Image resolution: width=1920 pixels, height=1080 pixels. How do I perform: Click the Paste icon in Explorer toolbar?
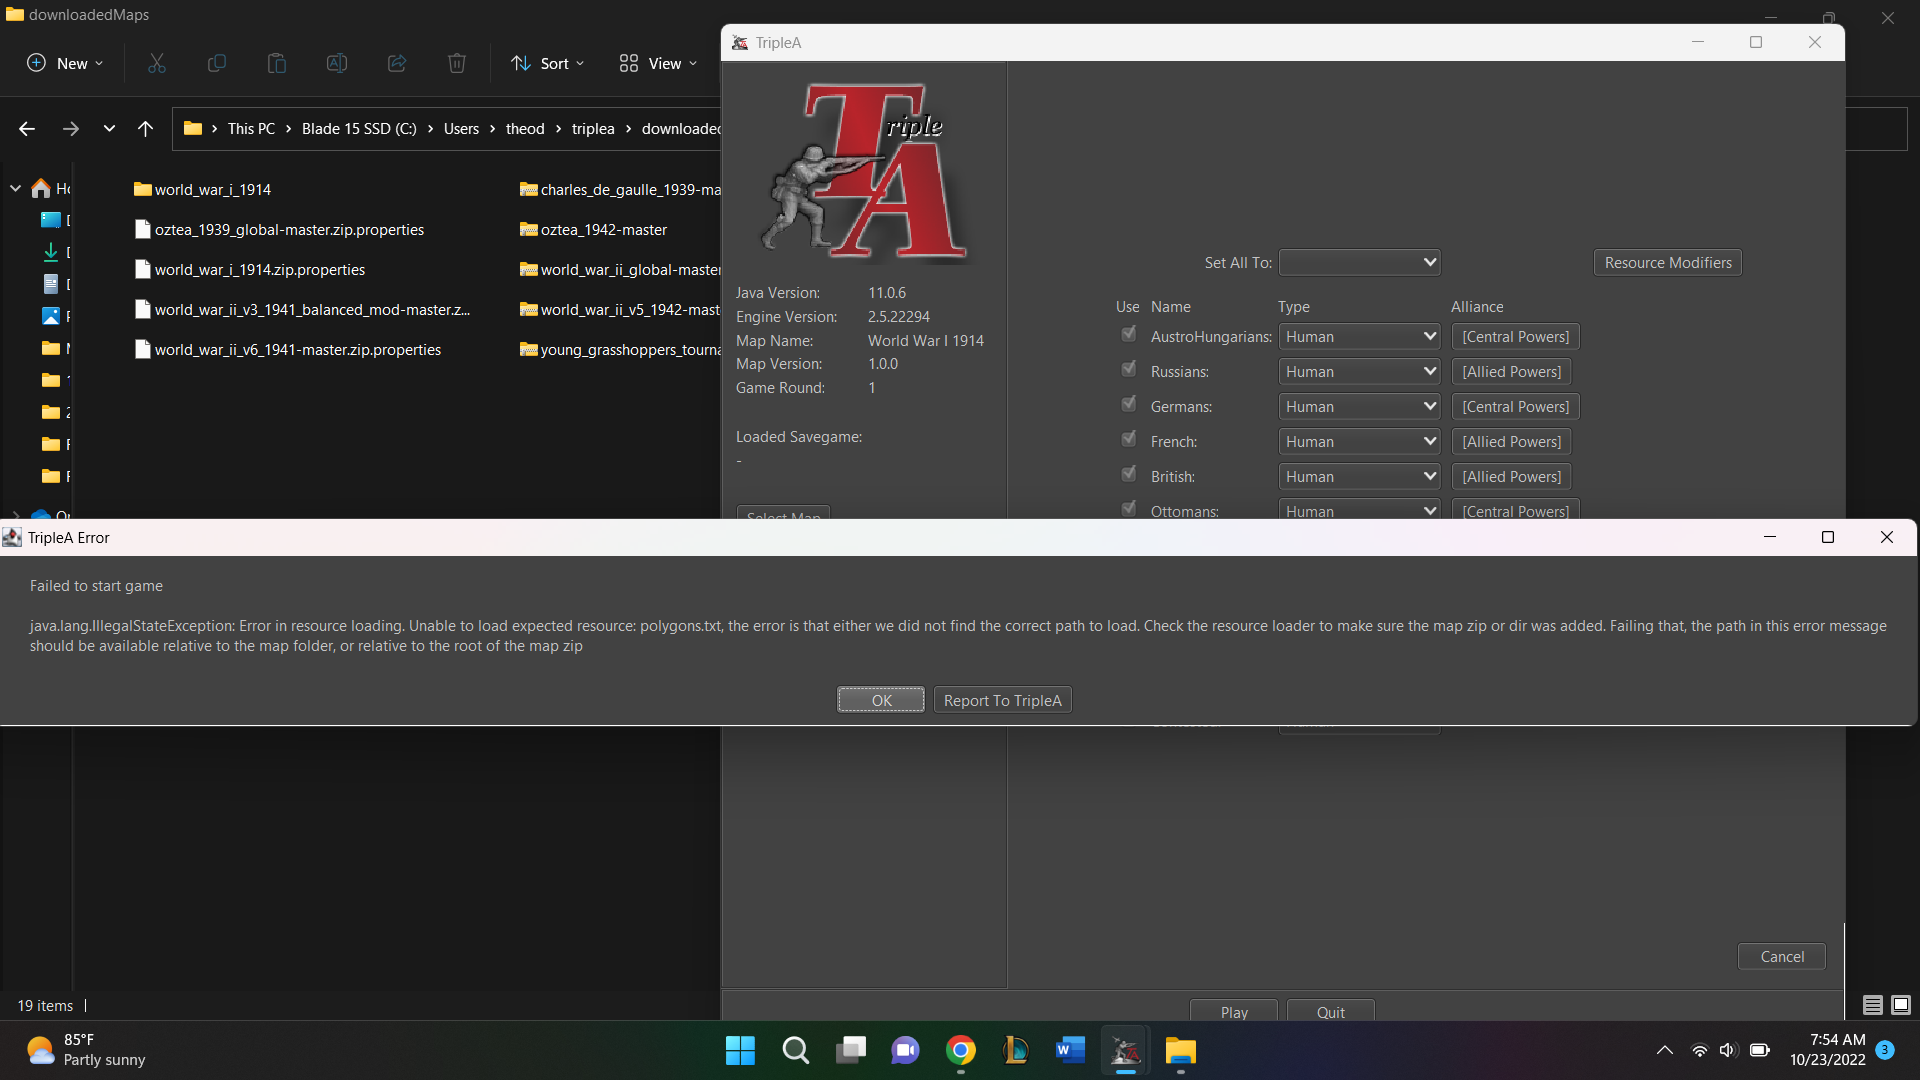click(277, 63)
